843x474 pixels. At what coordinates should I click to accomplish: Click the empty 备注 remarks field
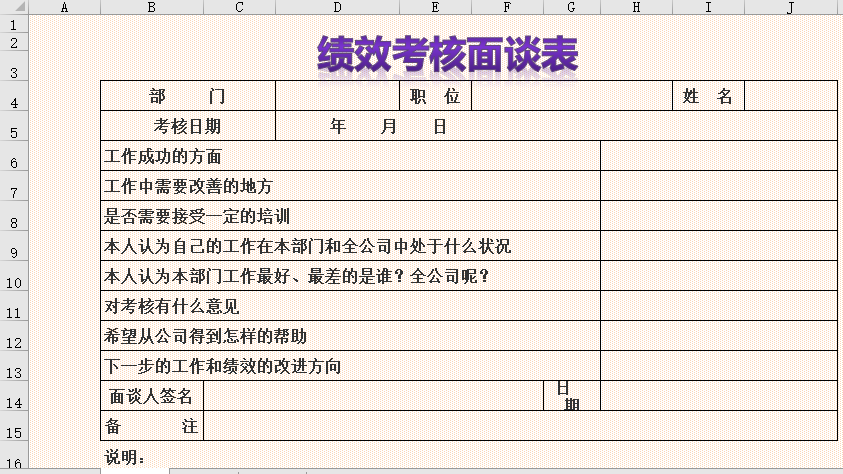point(520,426)
